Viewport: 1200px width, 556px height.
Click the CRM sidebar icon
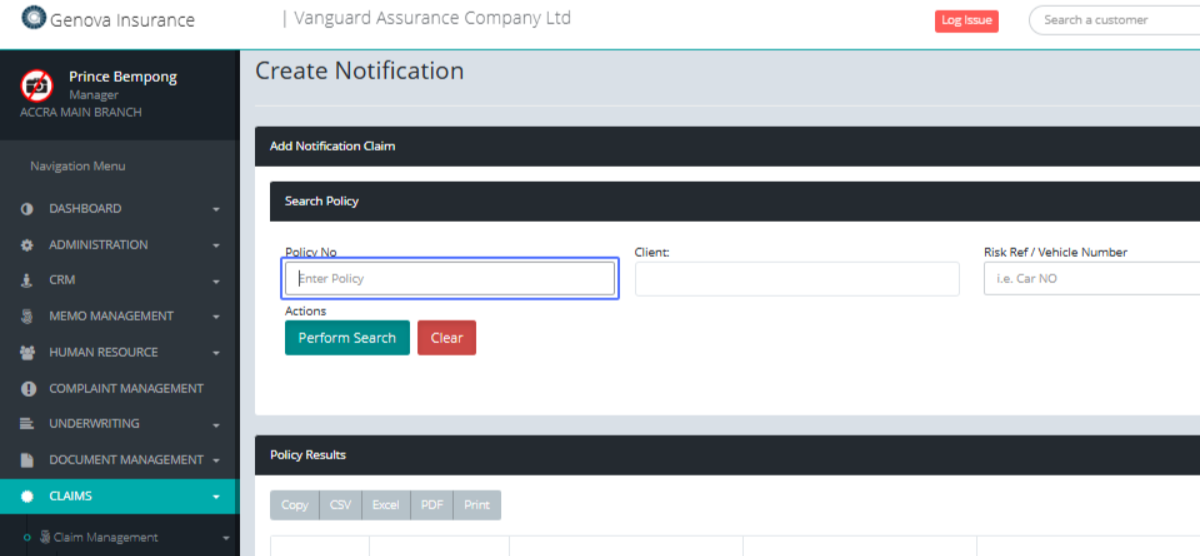pyautogui.click(x=27, y=281)
